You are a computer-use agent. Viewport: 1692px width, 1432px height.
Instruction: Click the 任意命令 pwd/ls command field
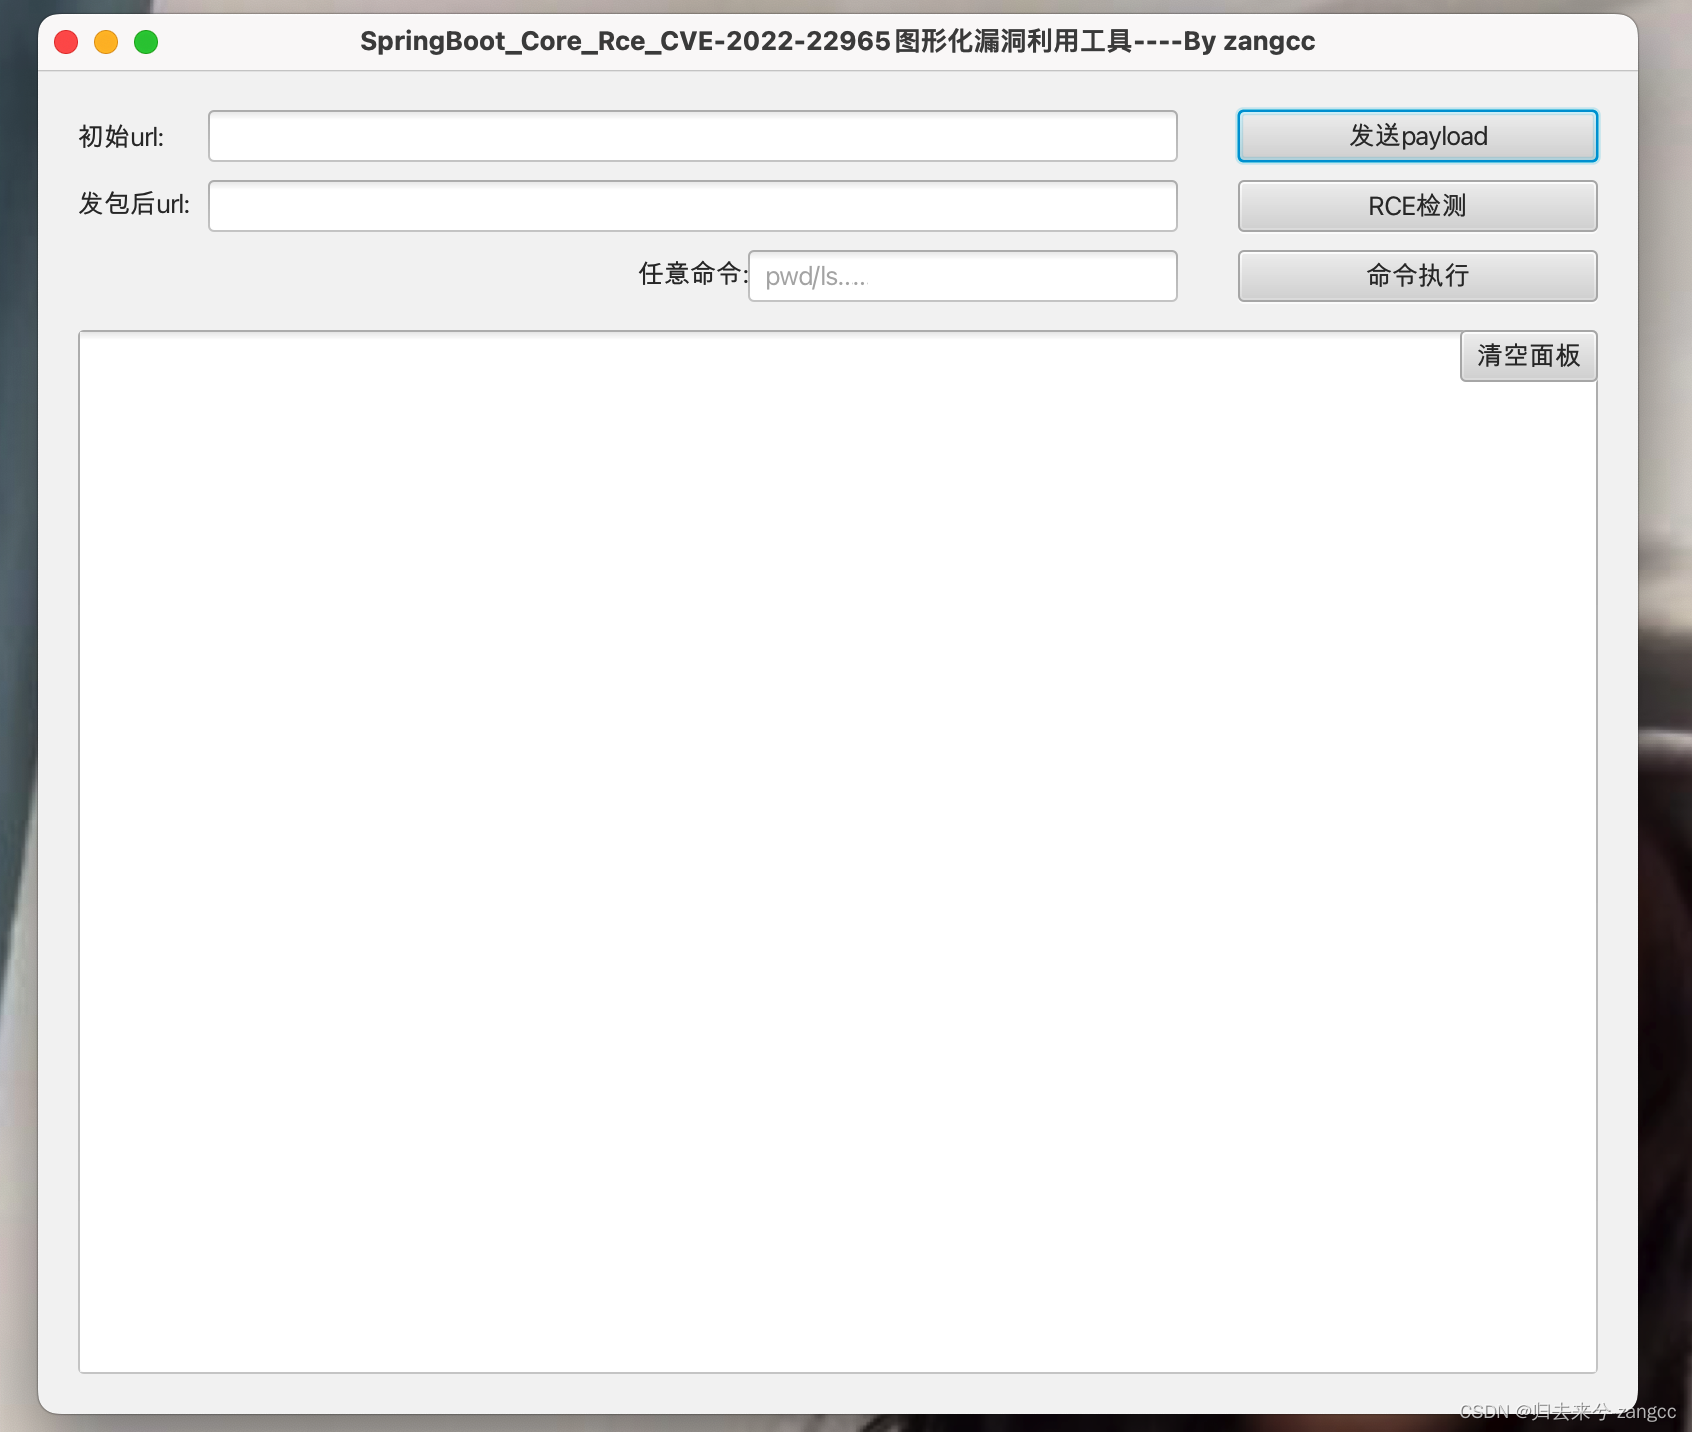pyautogui.click(x=962, y=276)
